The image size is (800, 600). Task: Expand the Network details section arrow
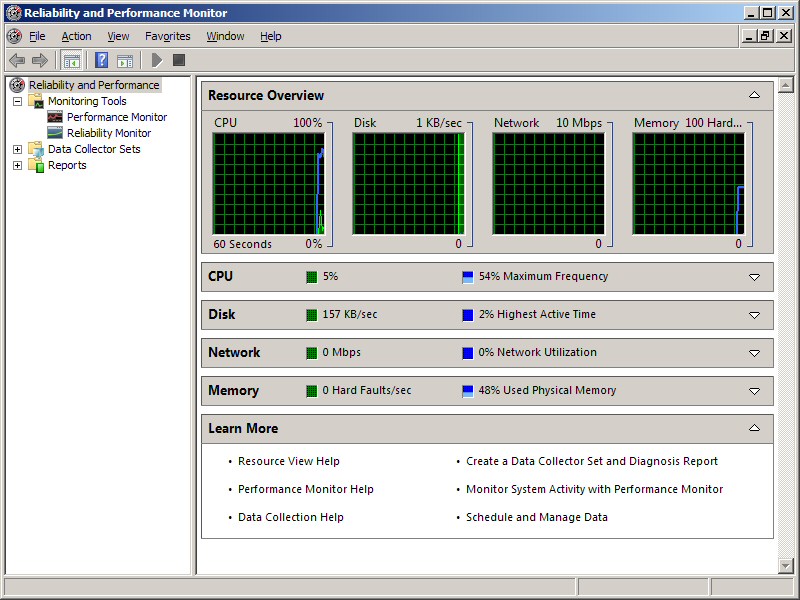[754, 353]
